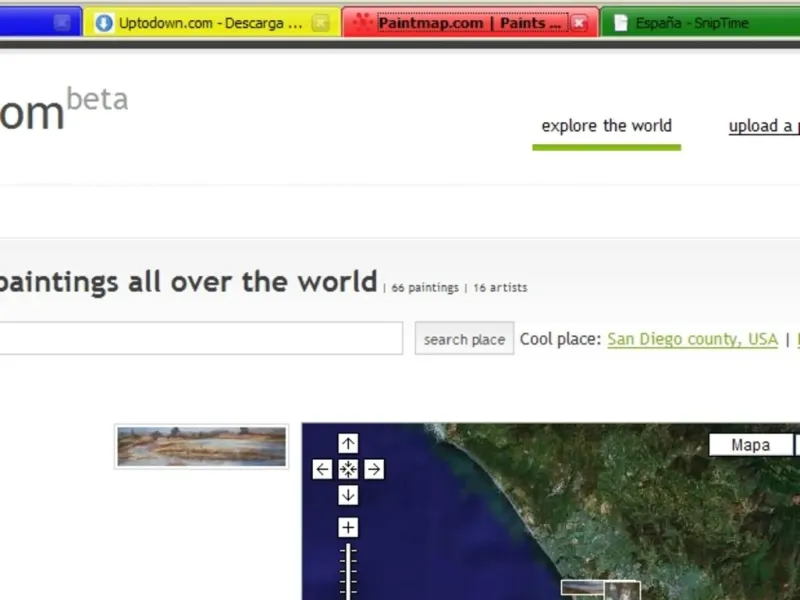Click the SnipTime page document icon
The width and height of the screenshot is (800, 600).
click(x=620, y=22)
